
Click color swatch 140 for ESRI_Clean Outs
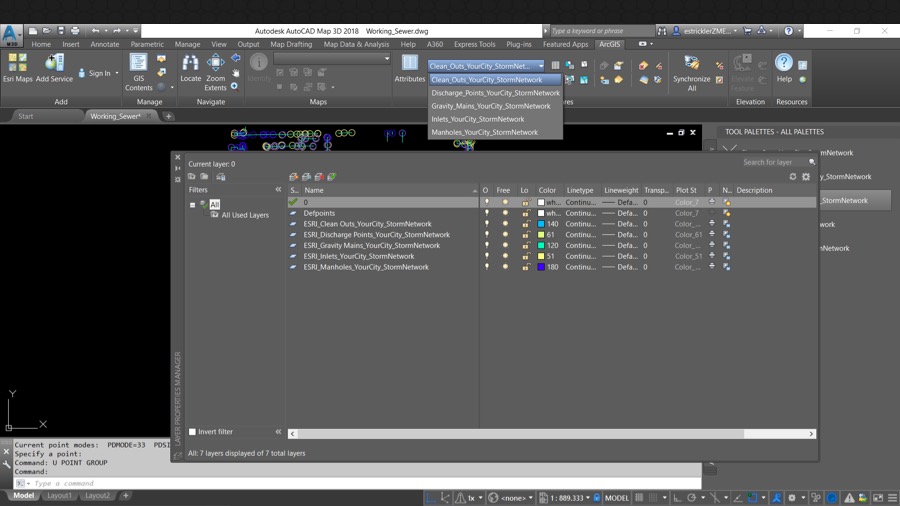pyautogui.click(x=541, y=224)
